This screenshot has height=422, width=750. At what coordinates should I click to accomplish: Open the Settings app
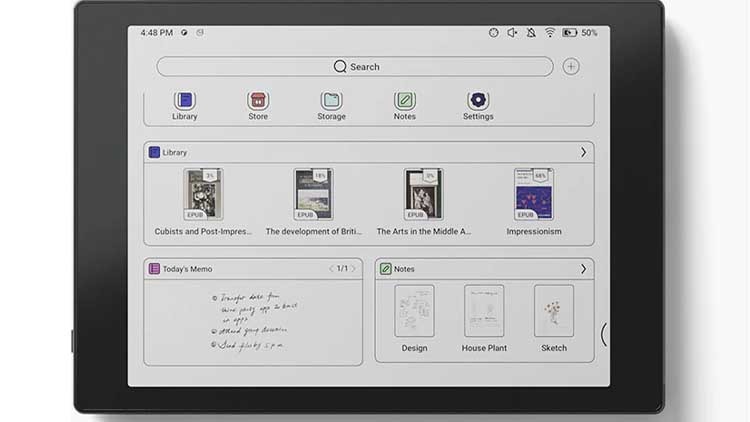click(478, 101)
